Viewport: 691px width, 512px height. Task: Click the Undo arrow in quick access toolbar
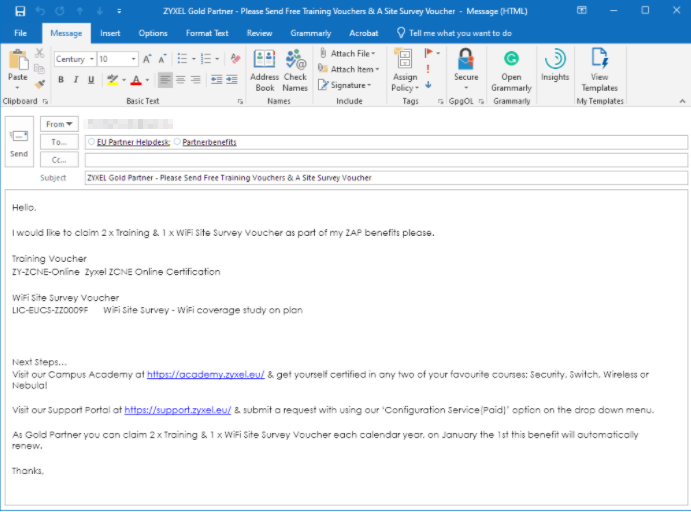(x=40, y=11)
